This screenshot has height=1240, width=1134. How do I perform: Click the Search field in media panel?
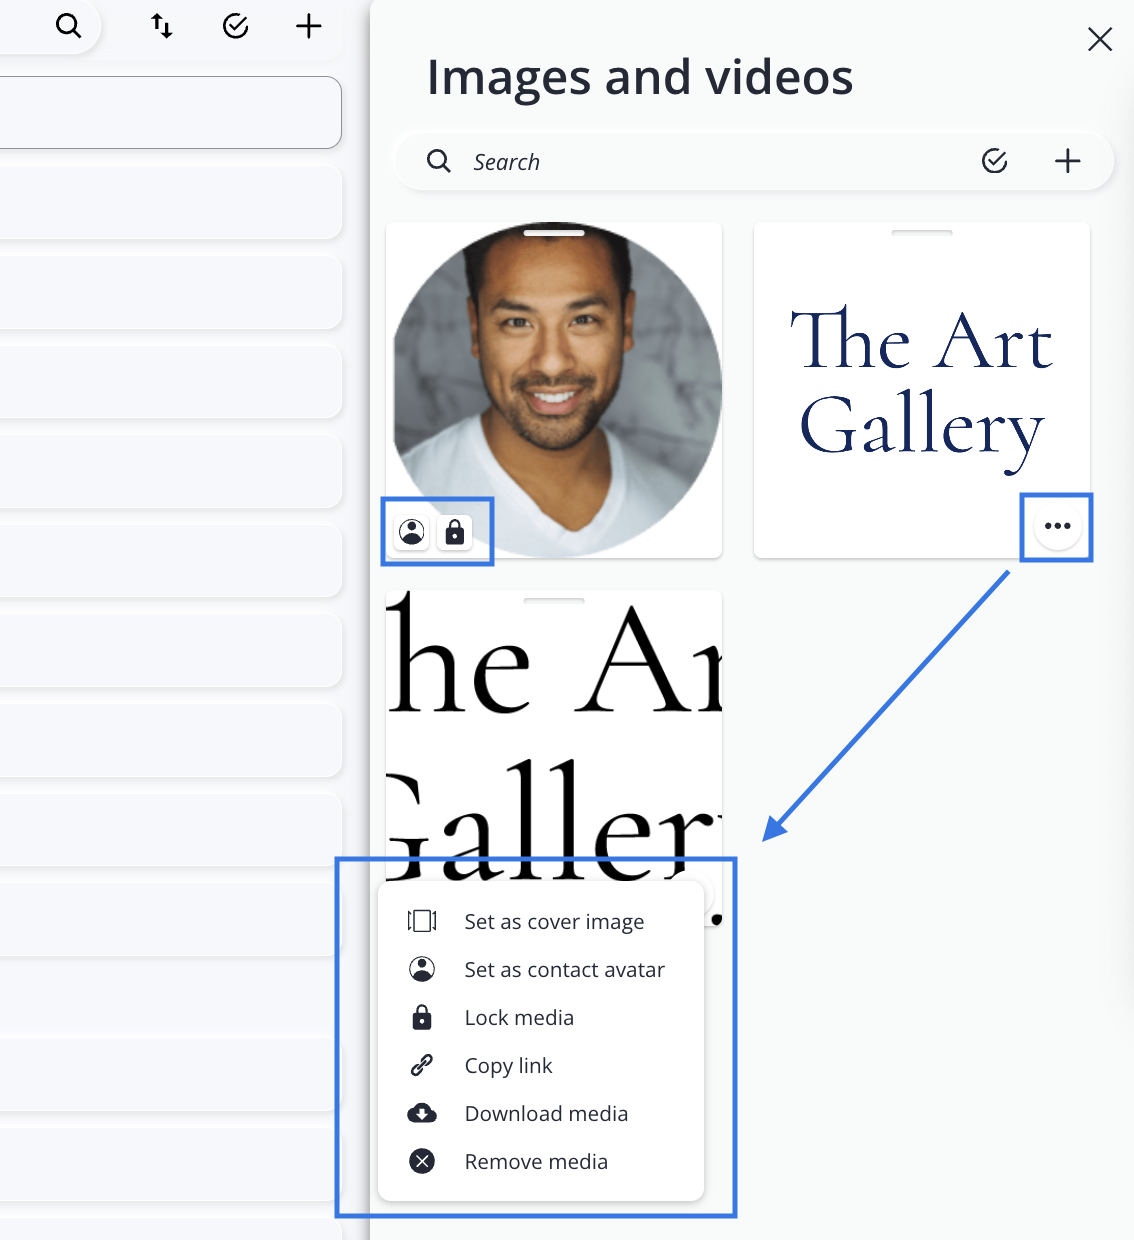pyautogui.click(x=700, y=162)
